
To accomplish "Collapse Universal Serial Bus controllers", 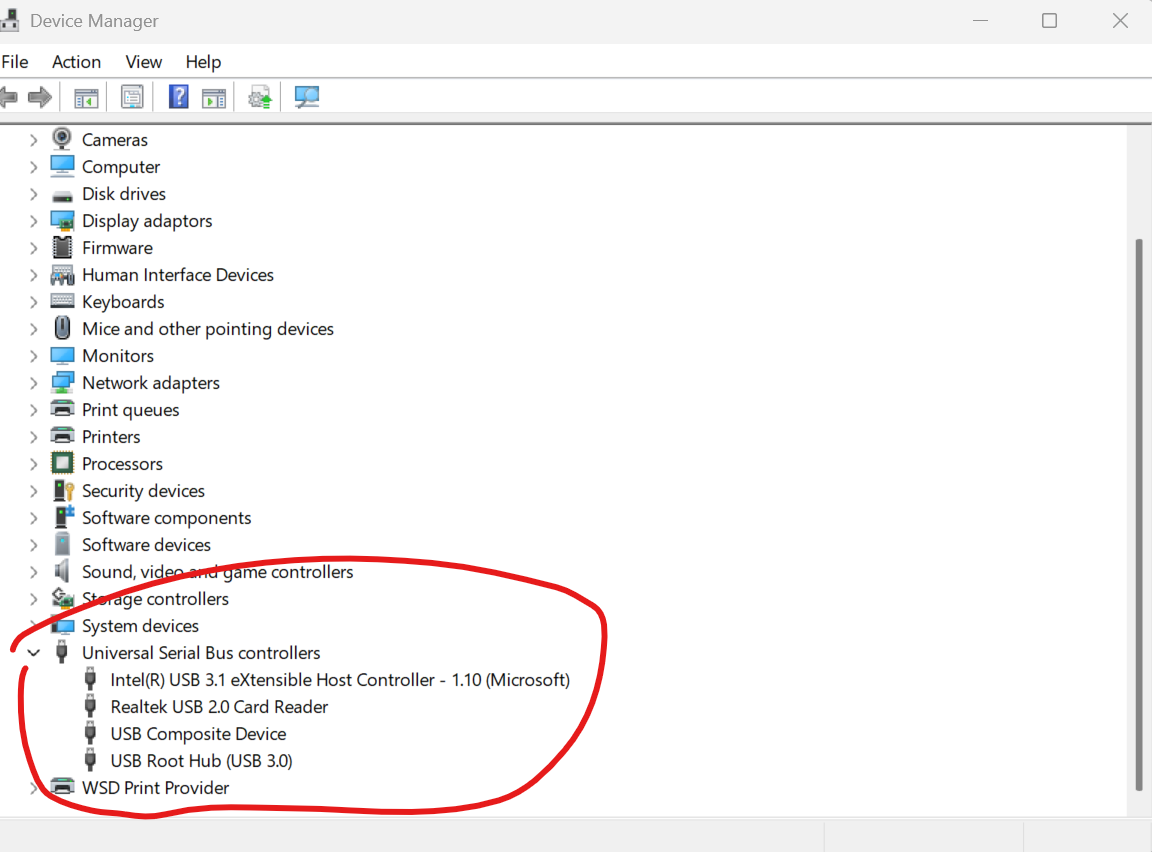I will click(33, 652).
